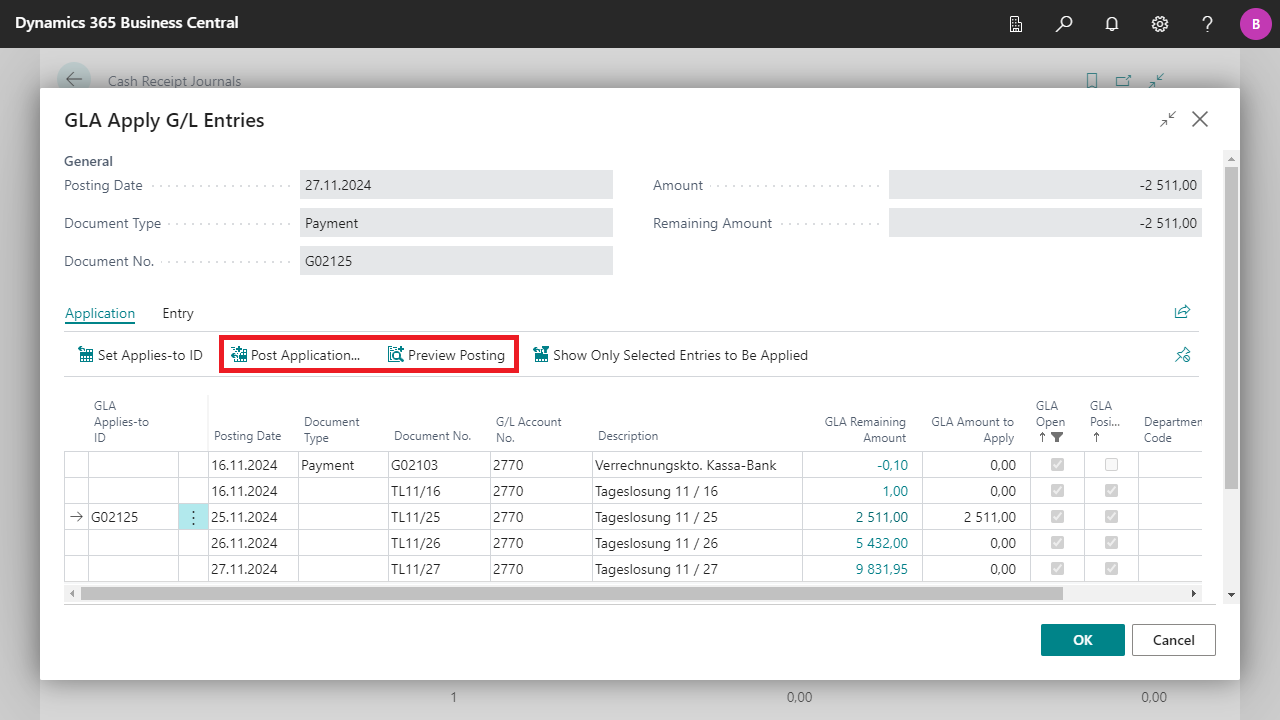Click the search magnifier icon in header
Viewport: 1280px width, 720px height.
click(1064, 24)
